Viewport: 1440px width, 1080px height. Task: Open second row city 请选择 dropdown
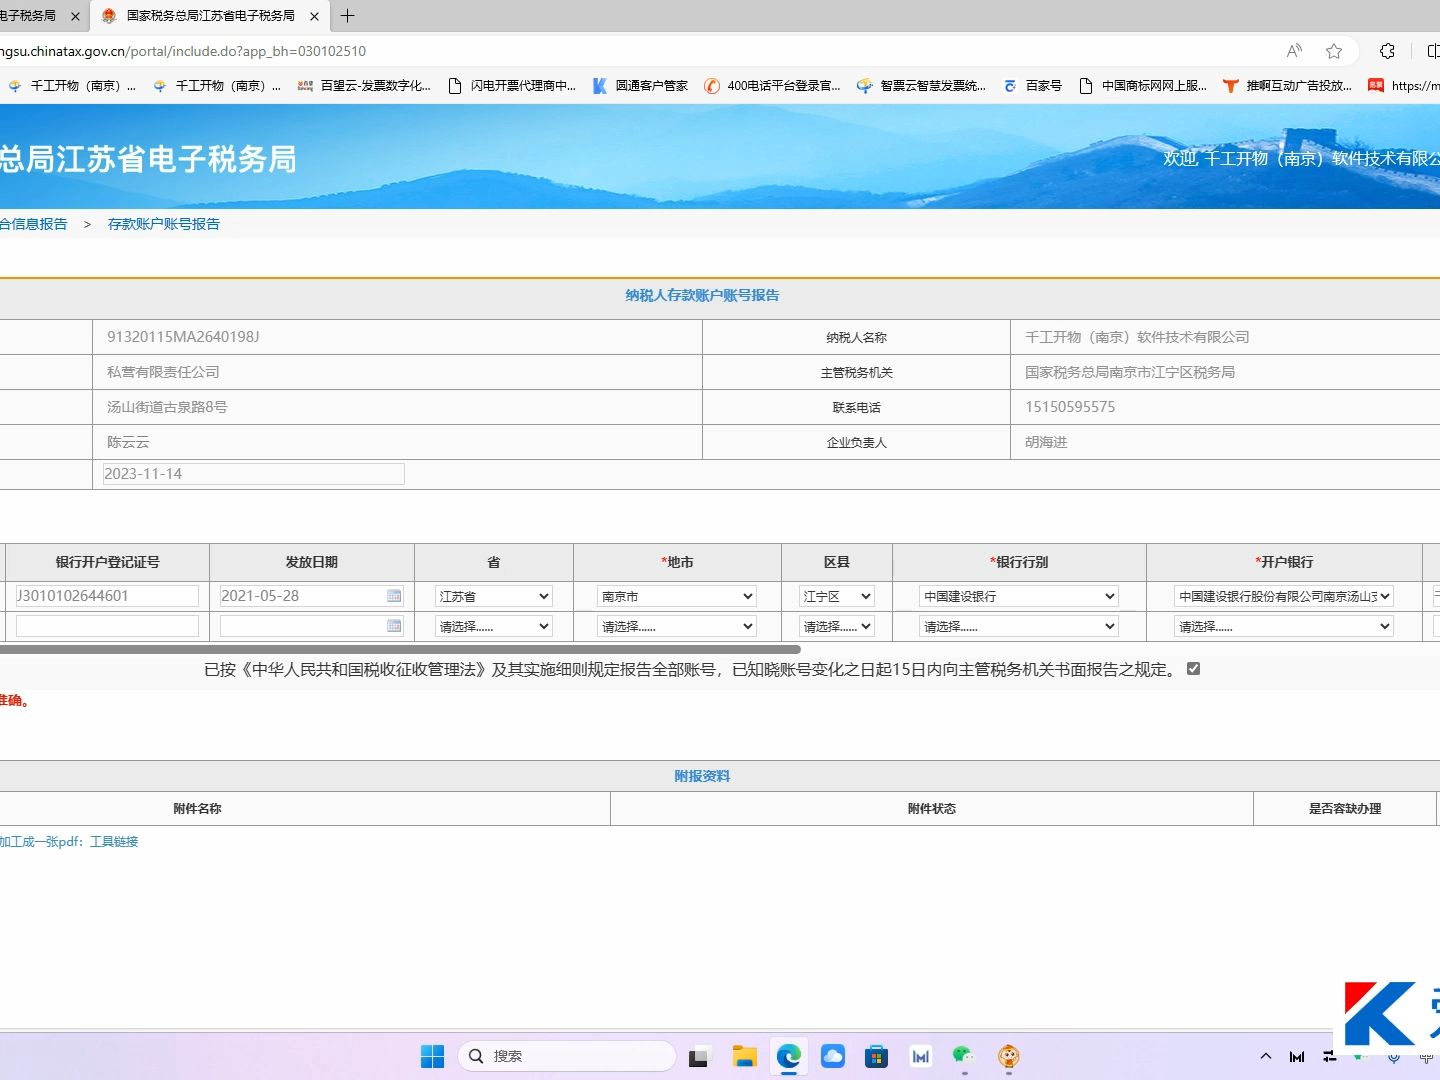click(677, 626)
